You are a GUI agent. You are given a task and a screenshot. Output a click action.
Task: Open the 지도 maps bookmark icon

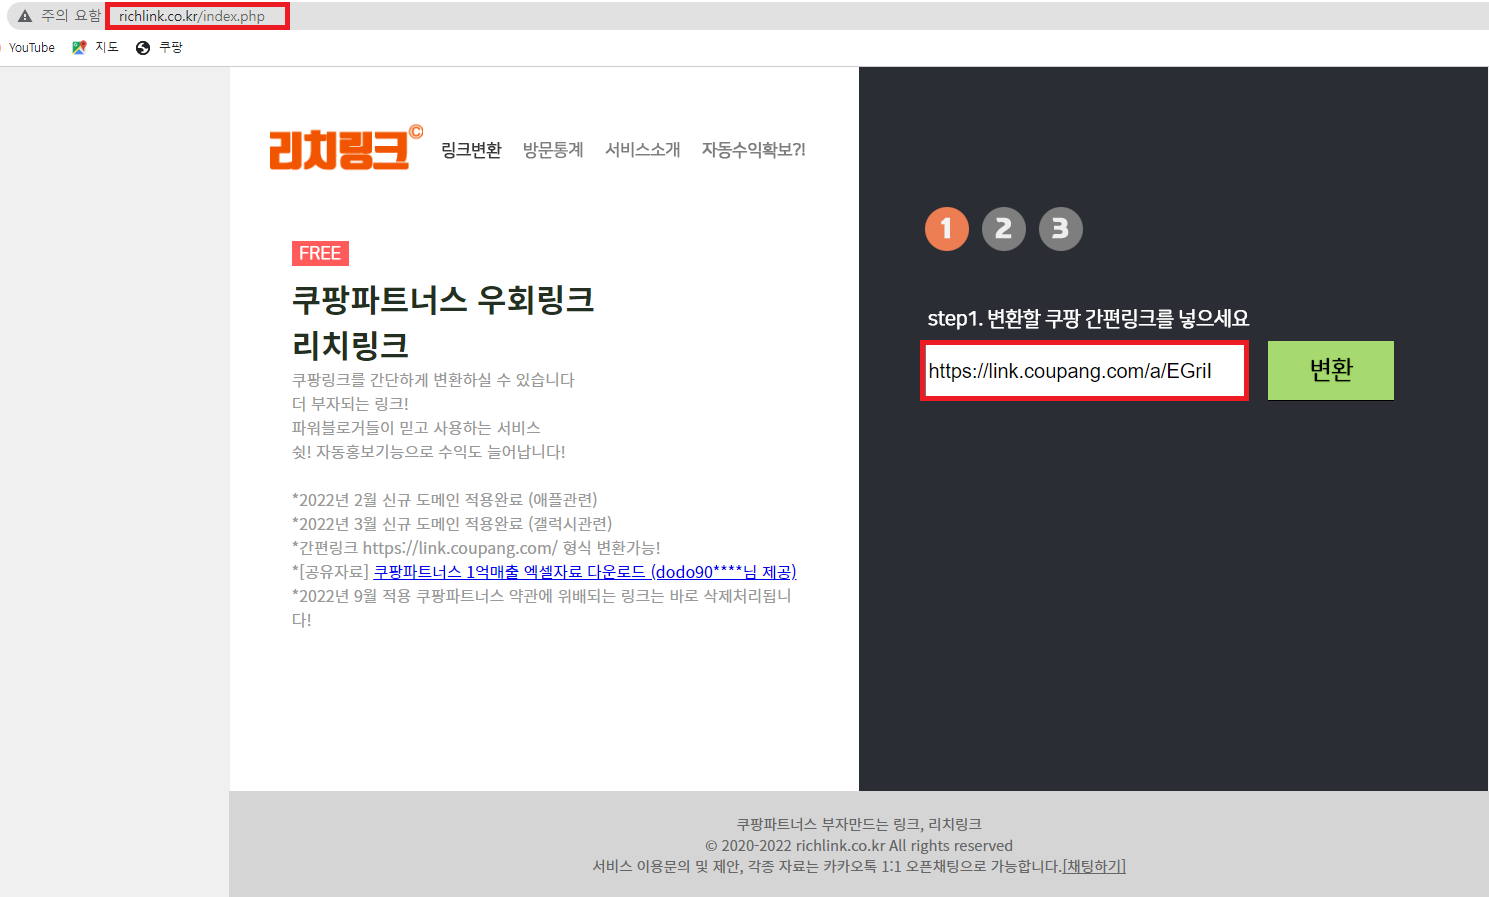[79, 47]
